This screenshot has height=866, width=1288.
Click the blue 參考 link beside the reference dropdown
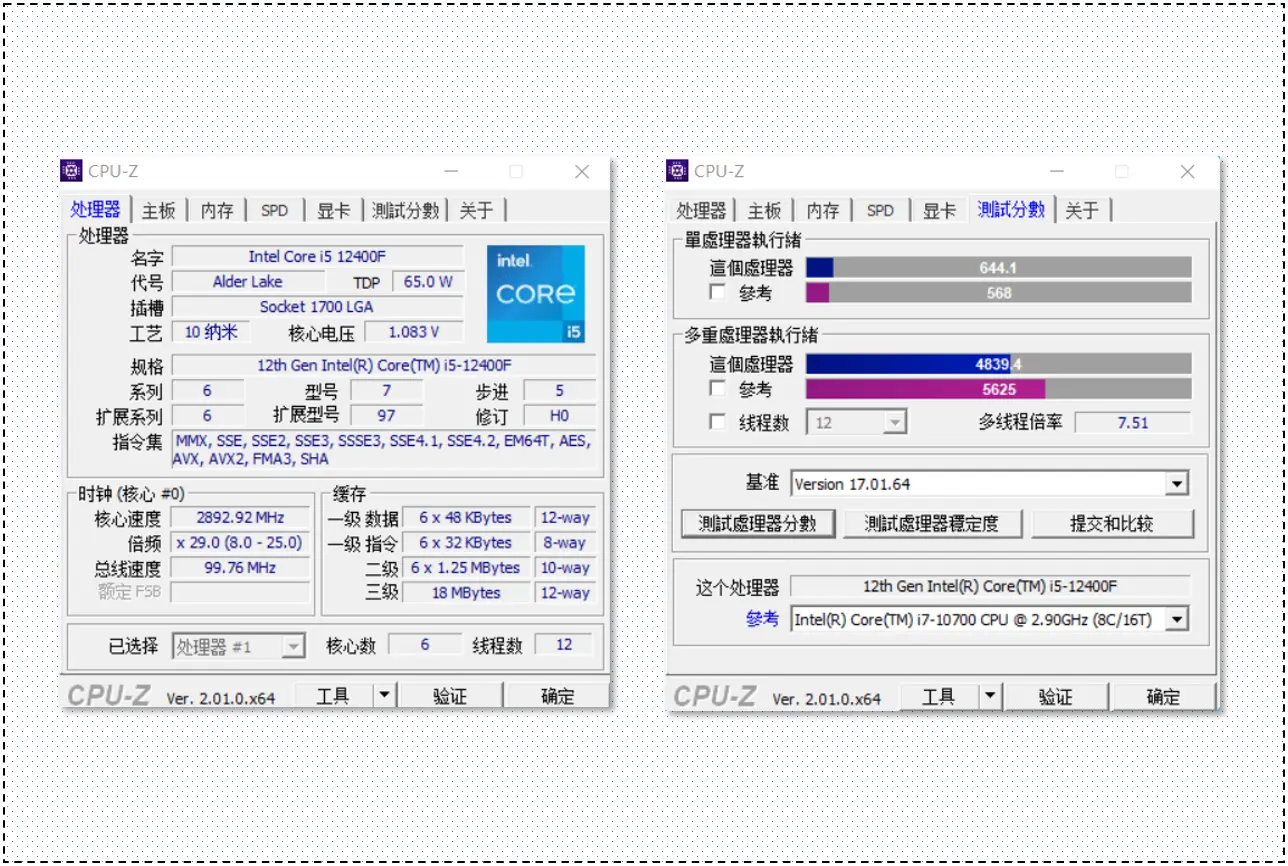pos(762,620)
